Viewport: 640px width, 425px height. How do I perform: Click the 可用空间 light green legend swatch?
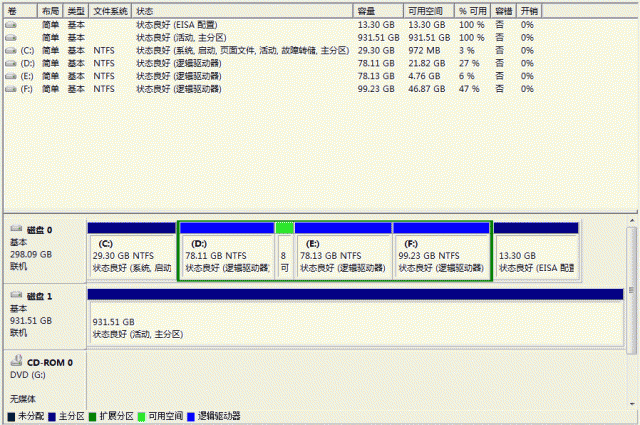141,416
